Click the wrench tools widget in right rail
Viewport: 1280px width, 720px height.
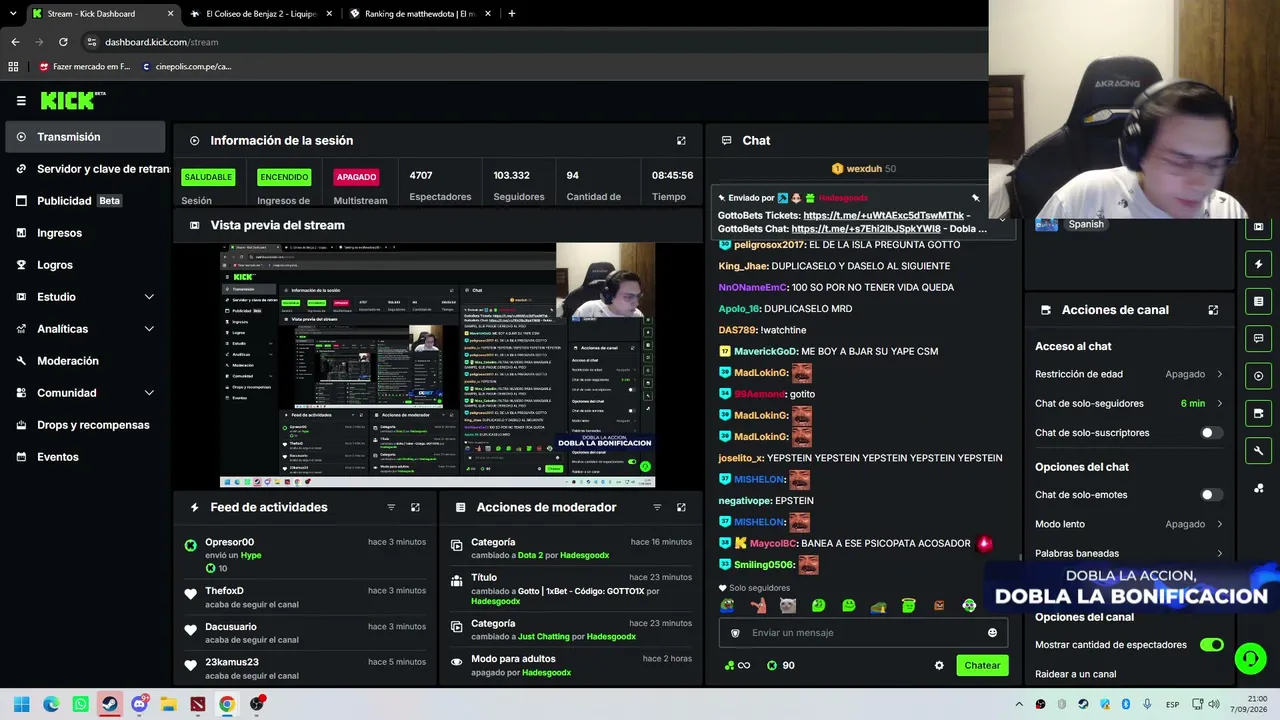coord(1259,451)
